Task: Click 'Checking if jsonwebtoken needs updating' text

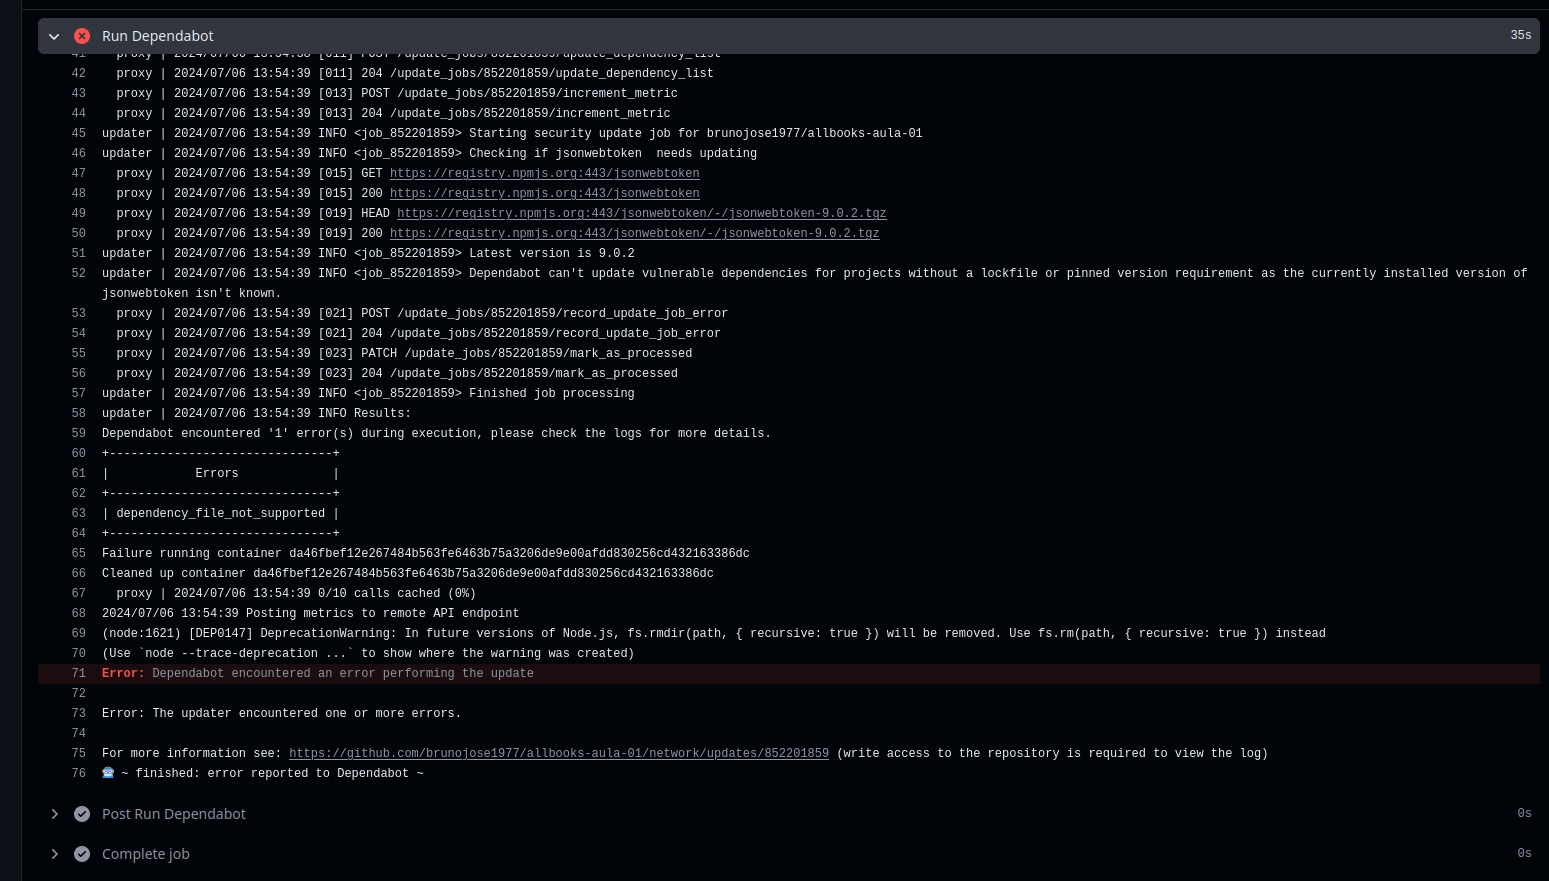Action: click(613, 153)
